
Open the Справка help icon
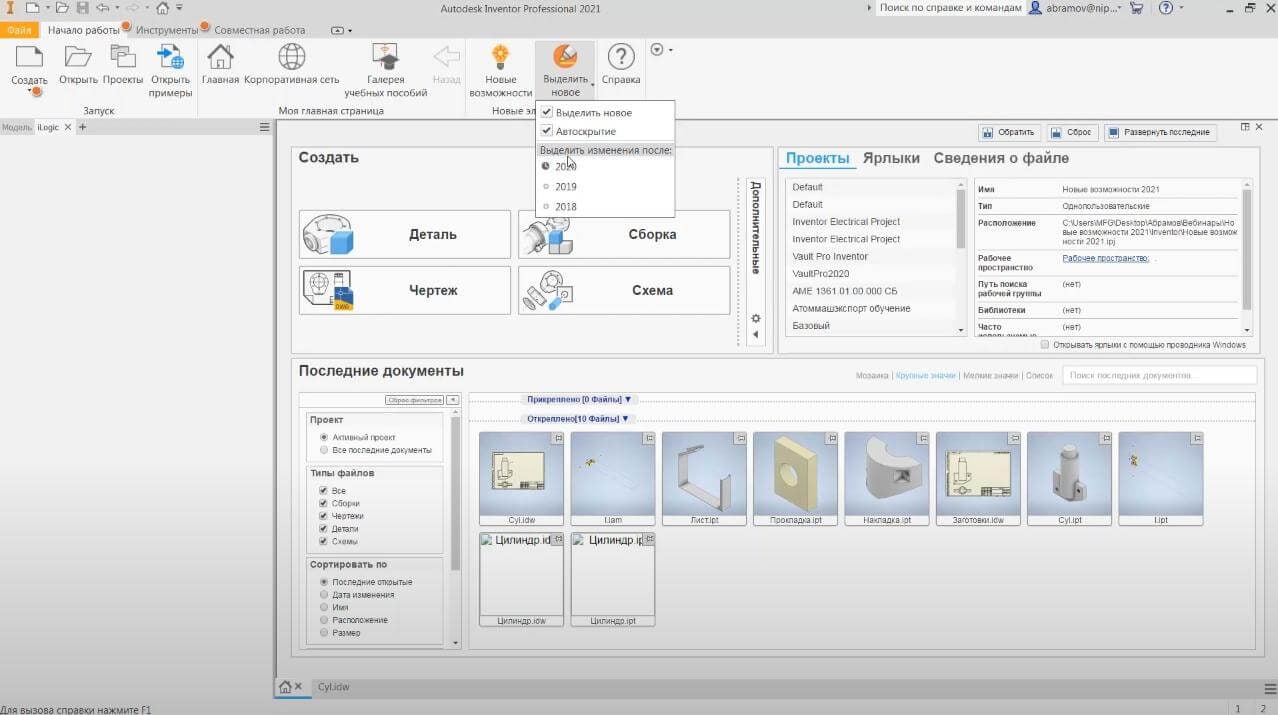(621, 58)
